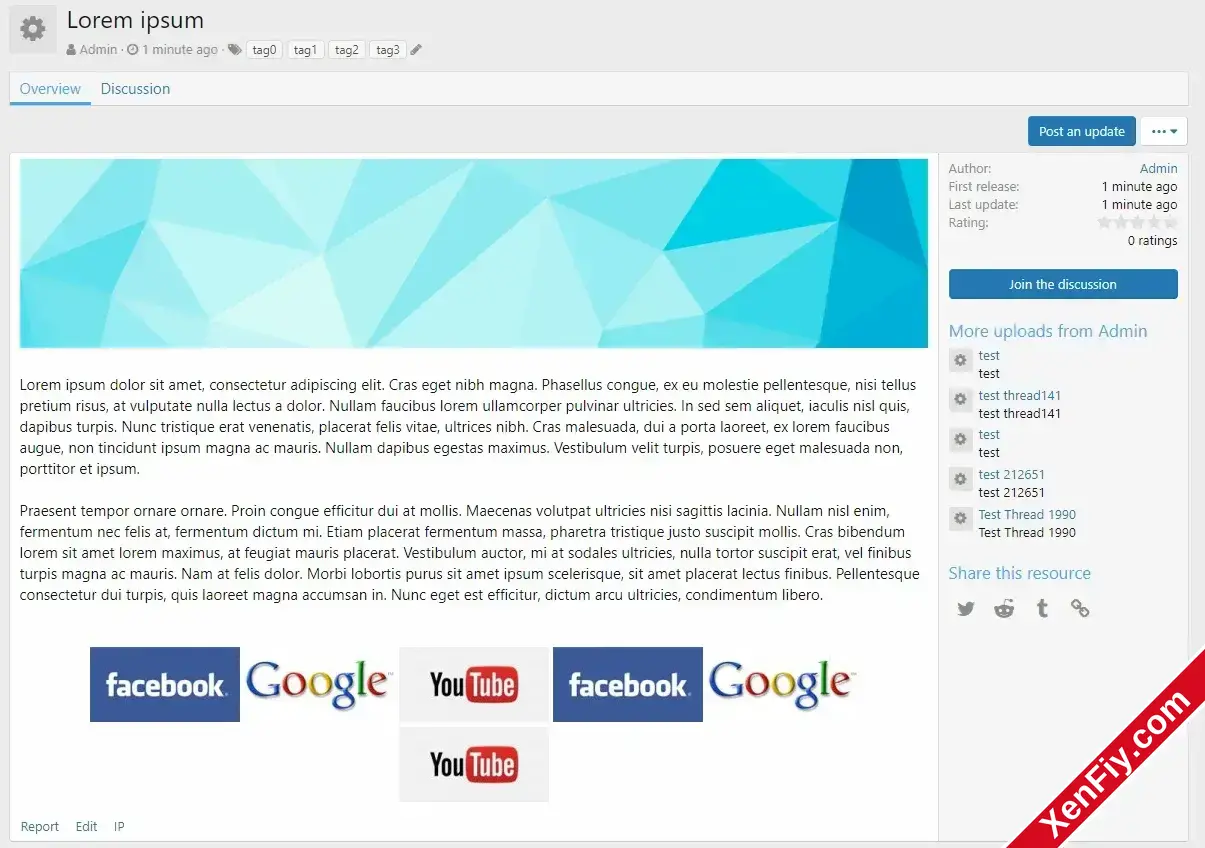Screen dimensions: 1205x848
Task: Click the Last update: label
Action: (983, 205)
